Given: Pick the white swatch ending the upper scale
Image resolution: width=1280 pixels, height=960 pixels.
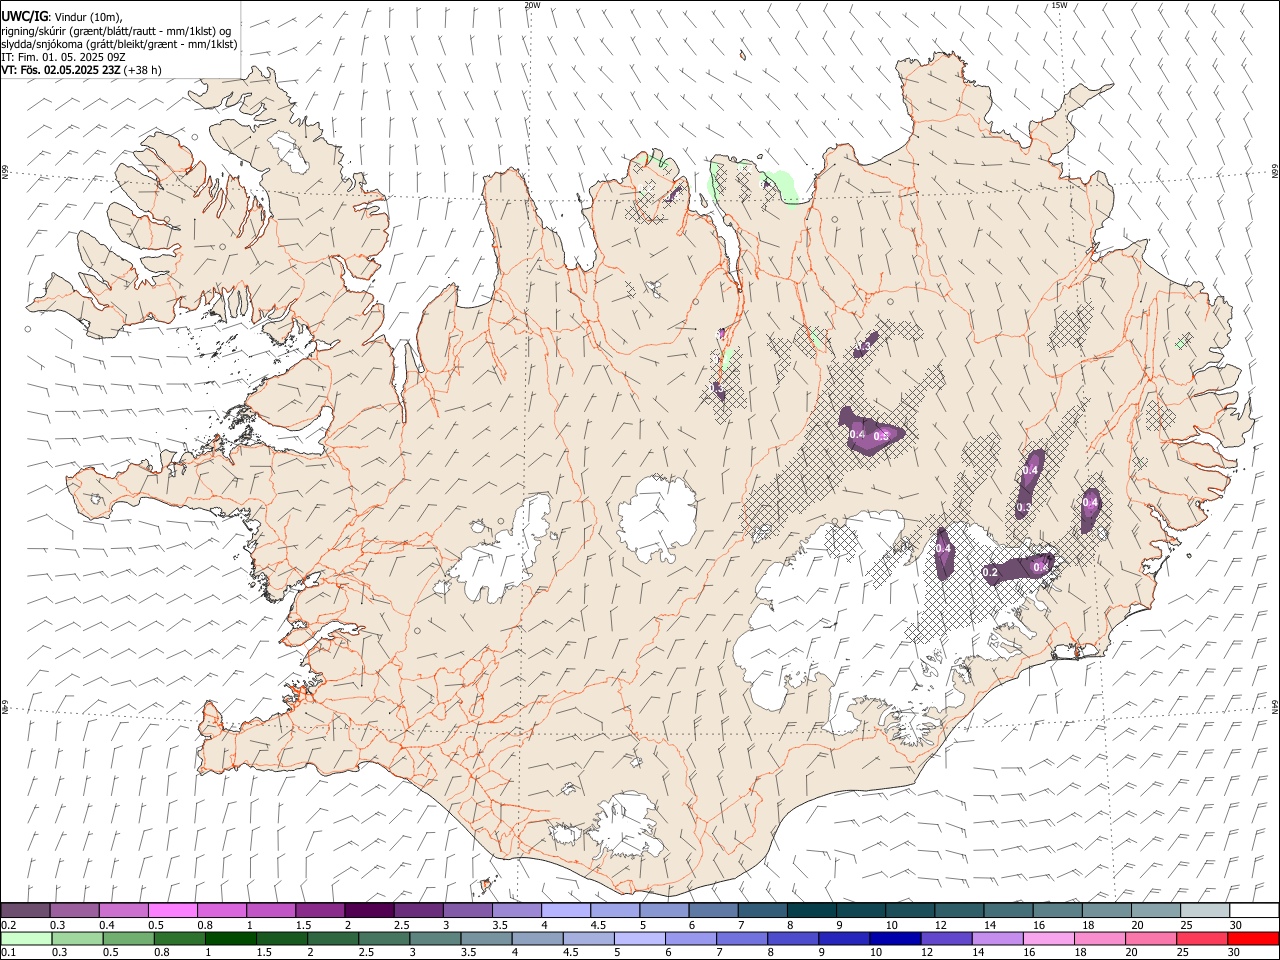Looking at the screenshot, I should (x=1254, y=911).
